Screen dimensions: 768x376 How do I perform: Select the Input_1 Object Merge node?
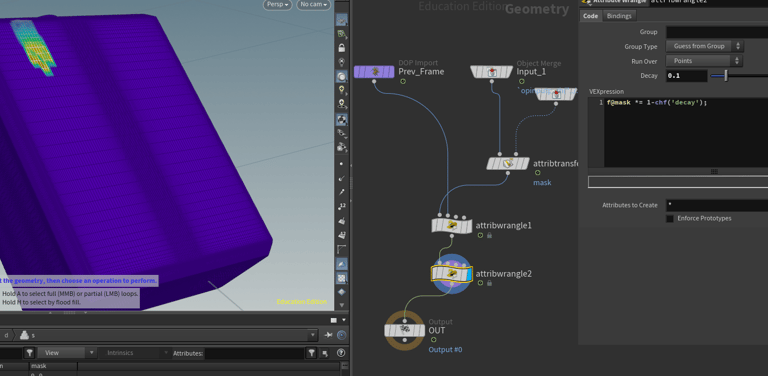(x=493, y=72)
